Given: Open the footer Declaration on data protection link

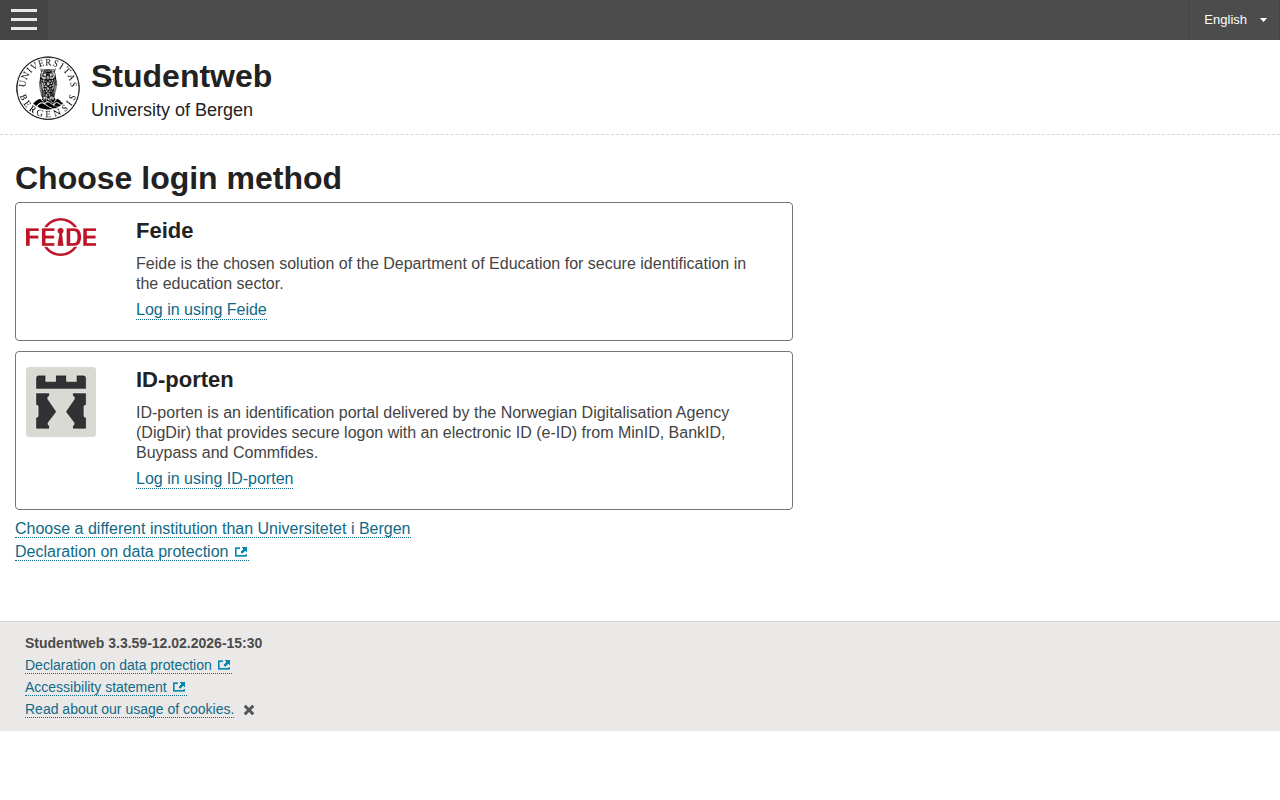Looking at the screenshot, I should click(119, 665).
